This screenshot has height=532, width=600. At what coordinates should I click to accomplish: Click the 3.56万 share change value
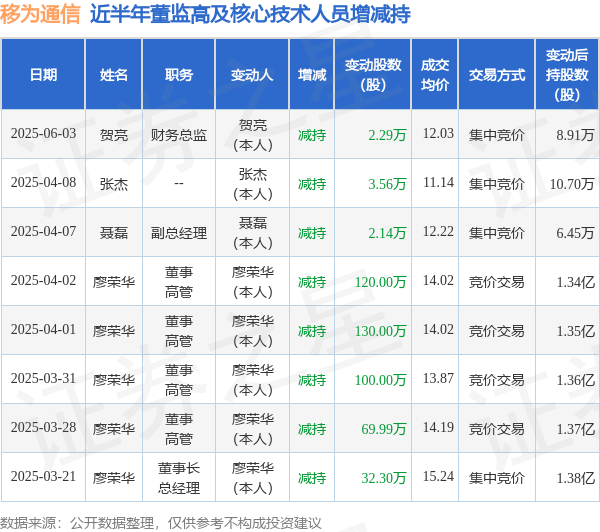pyautogui.click(x=387, y=184)
